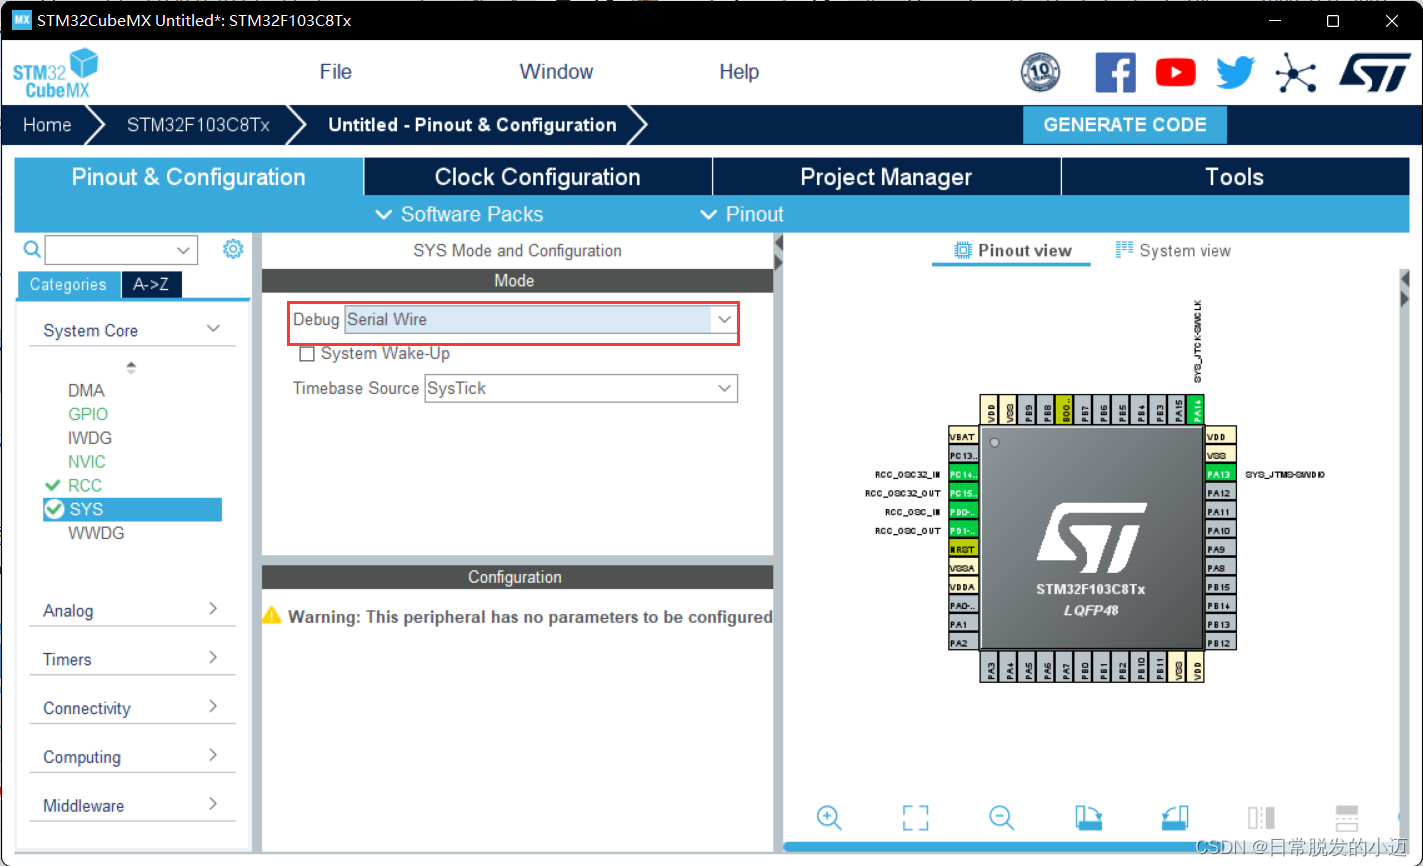Collapse the System Core category
The height and width of the screenshot is (866, 1423).
click(x=213, y=329)
